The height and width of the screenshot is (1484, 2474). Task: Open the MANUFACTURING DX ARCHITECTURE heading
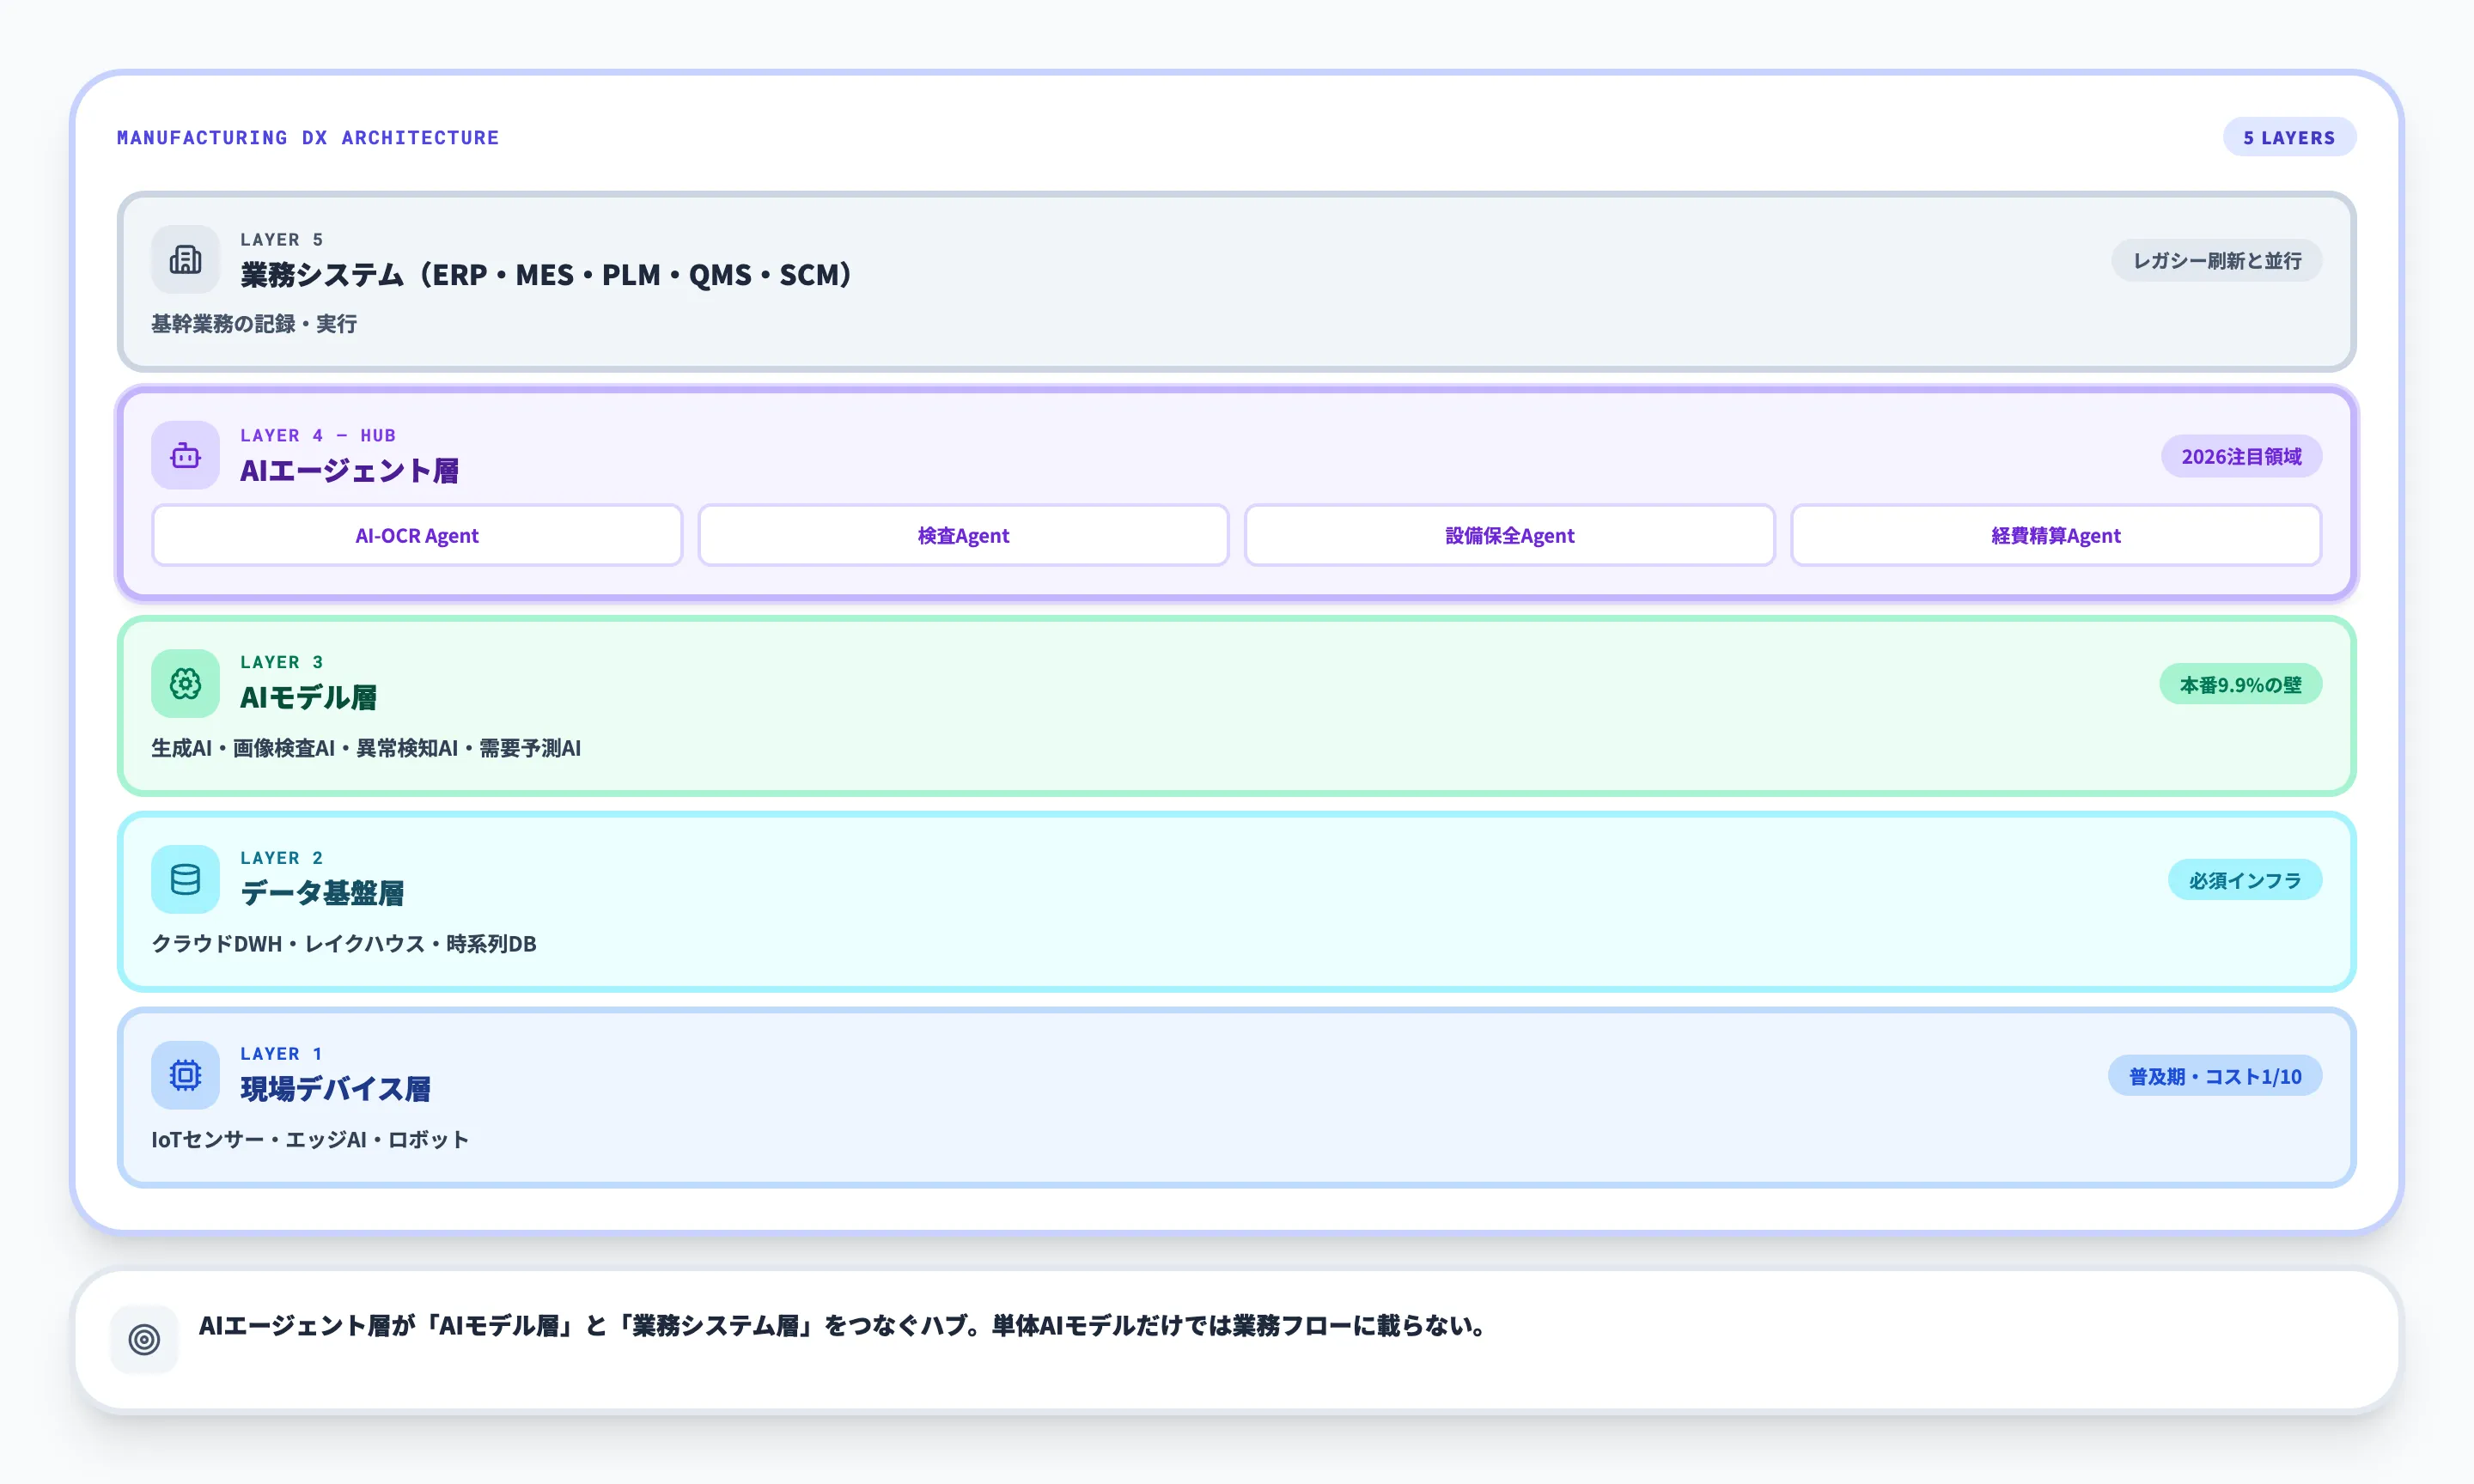[307, 137]
